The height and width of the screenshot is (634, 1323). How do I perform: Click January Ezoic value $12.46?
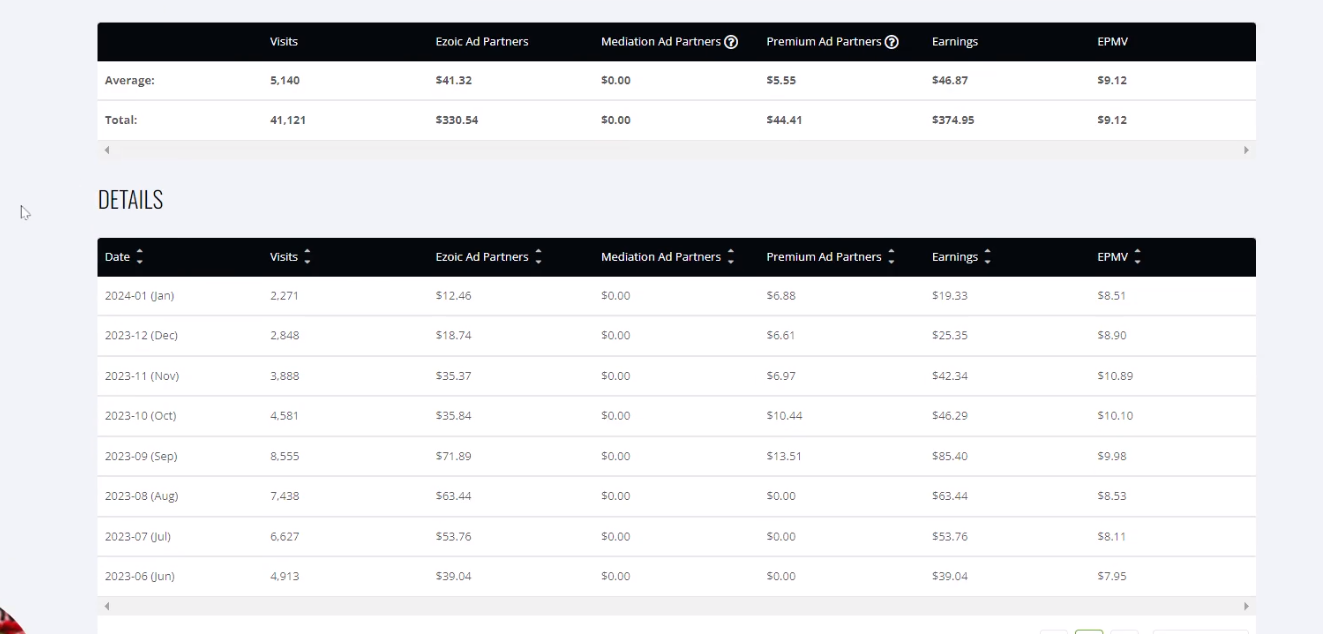[x=453, y=296]
